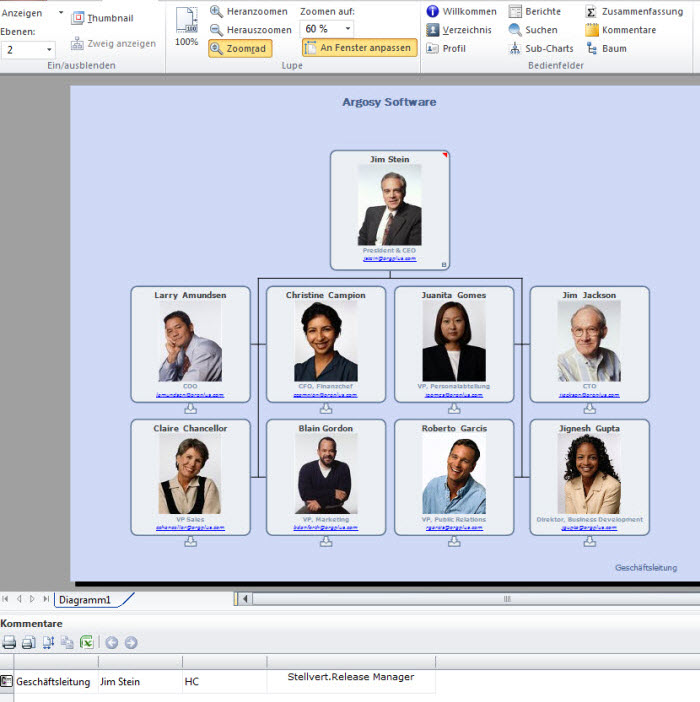The height and width of the screenshot is (702, 700).
Task: Open Jignesh Gupta's email link
Action: [x=589, y=528]
